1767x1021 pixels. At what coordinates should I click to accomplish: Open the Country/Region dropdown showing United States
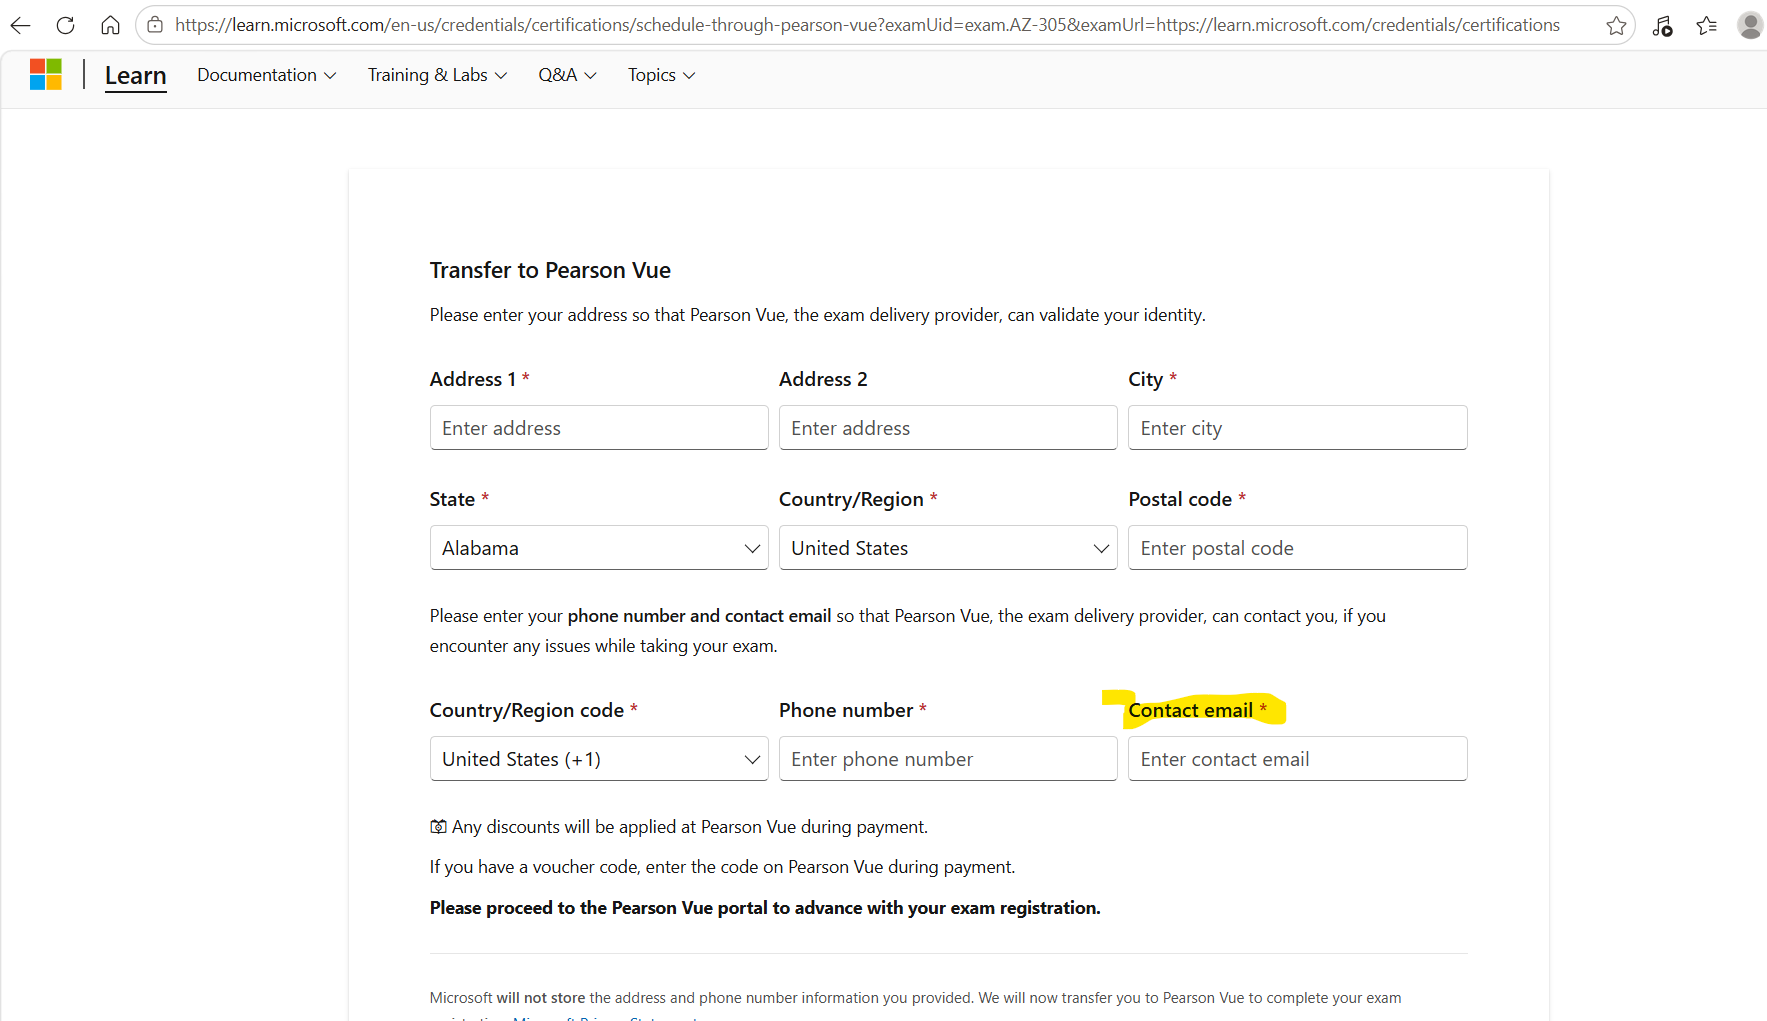(x=948, y=548)
